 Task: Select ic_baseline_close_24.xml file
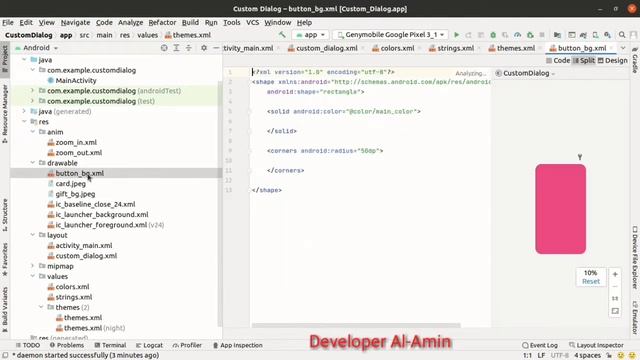[95, 204]
